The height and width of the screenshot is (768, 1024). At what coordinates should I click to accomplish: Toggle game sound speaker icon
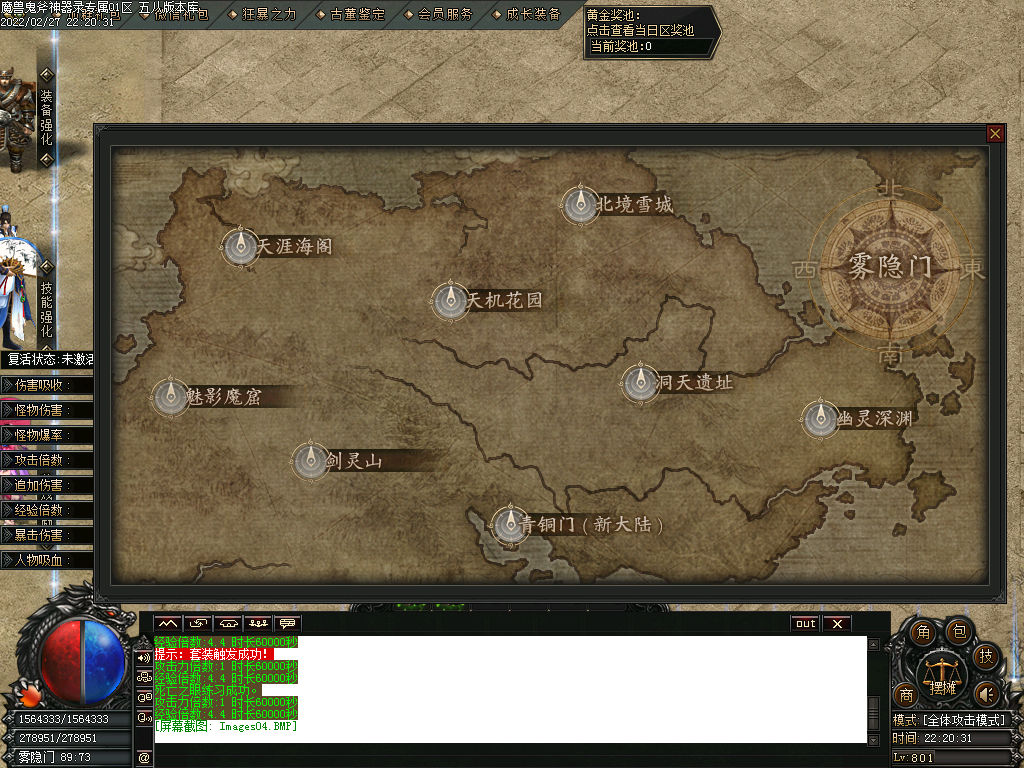tap(985, 694)
